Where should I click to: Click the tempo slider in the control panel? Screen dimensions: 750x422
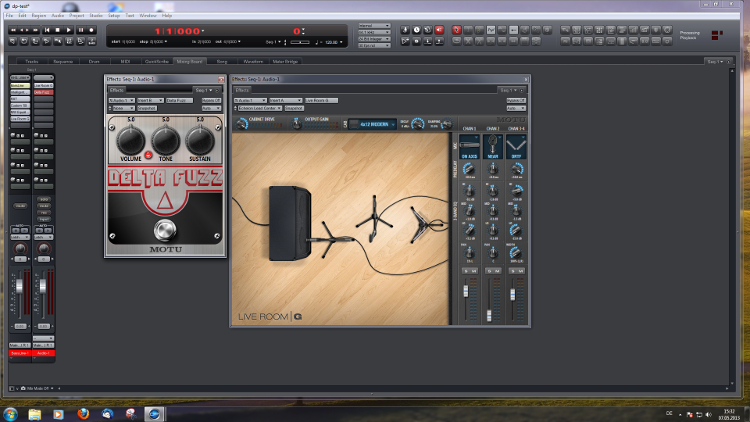300,42
